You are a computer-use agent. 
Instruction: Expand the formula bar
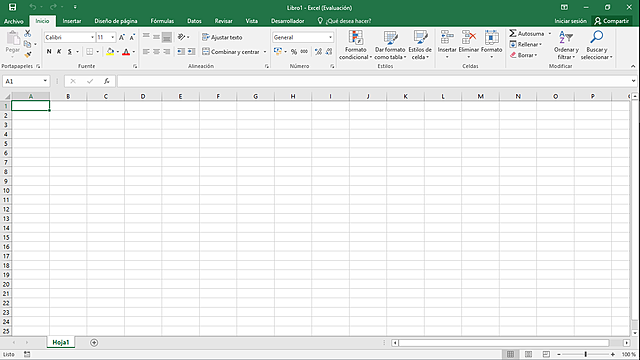click(633, 81)
